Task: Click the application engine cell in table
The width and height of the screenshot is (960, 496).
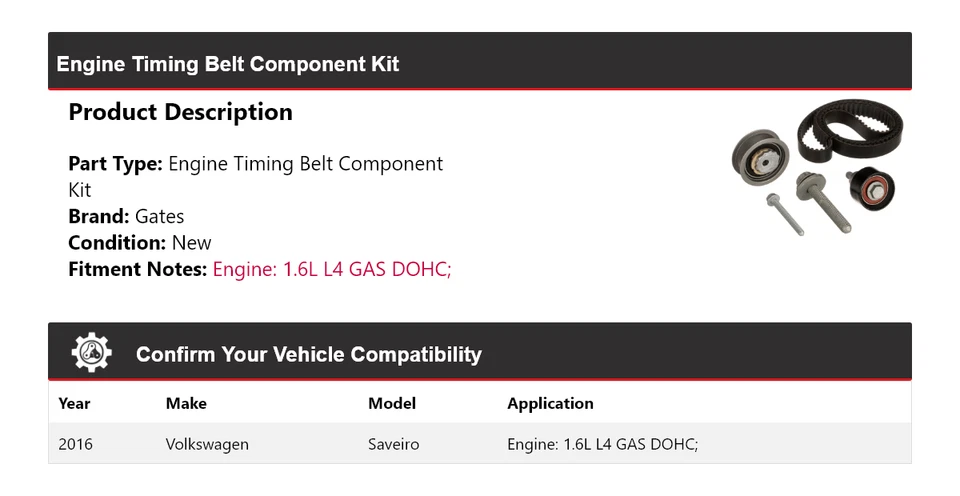Action: [602, 443]
